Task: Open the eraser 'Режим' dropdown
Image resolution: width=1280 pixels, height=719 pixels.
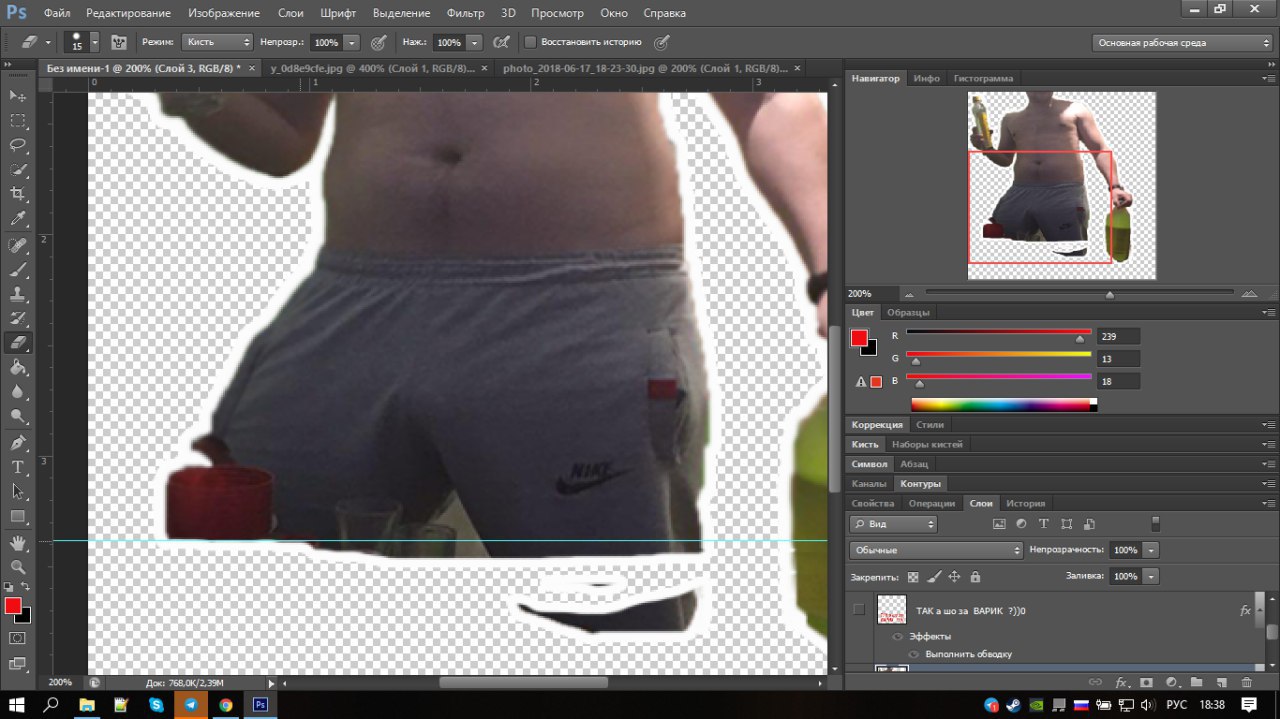Action: pos(217,43)
